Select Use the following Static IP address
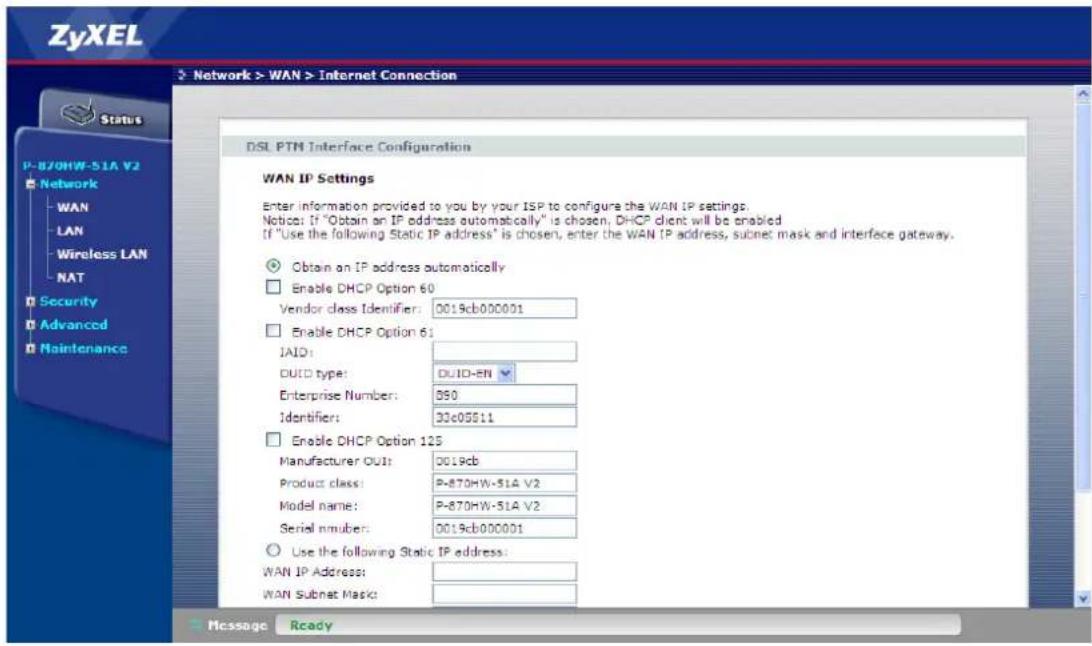 [x=274, y=551]
